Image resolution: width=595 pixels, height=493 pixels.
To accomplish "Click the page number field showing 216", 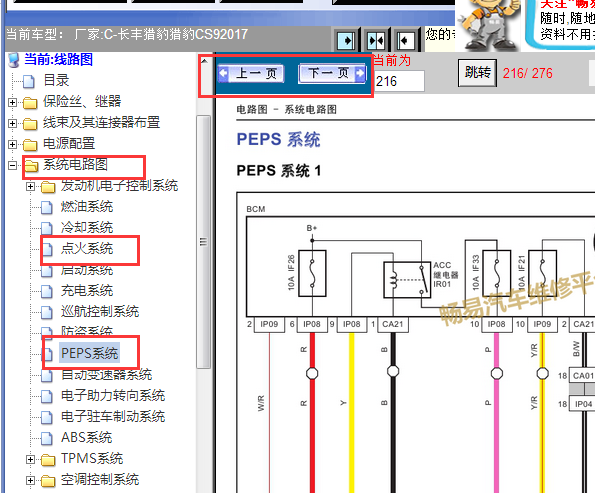I will pyautogui.click(x=399, y=81).
